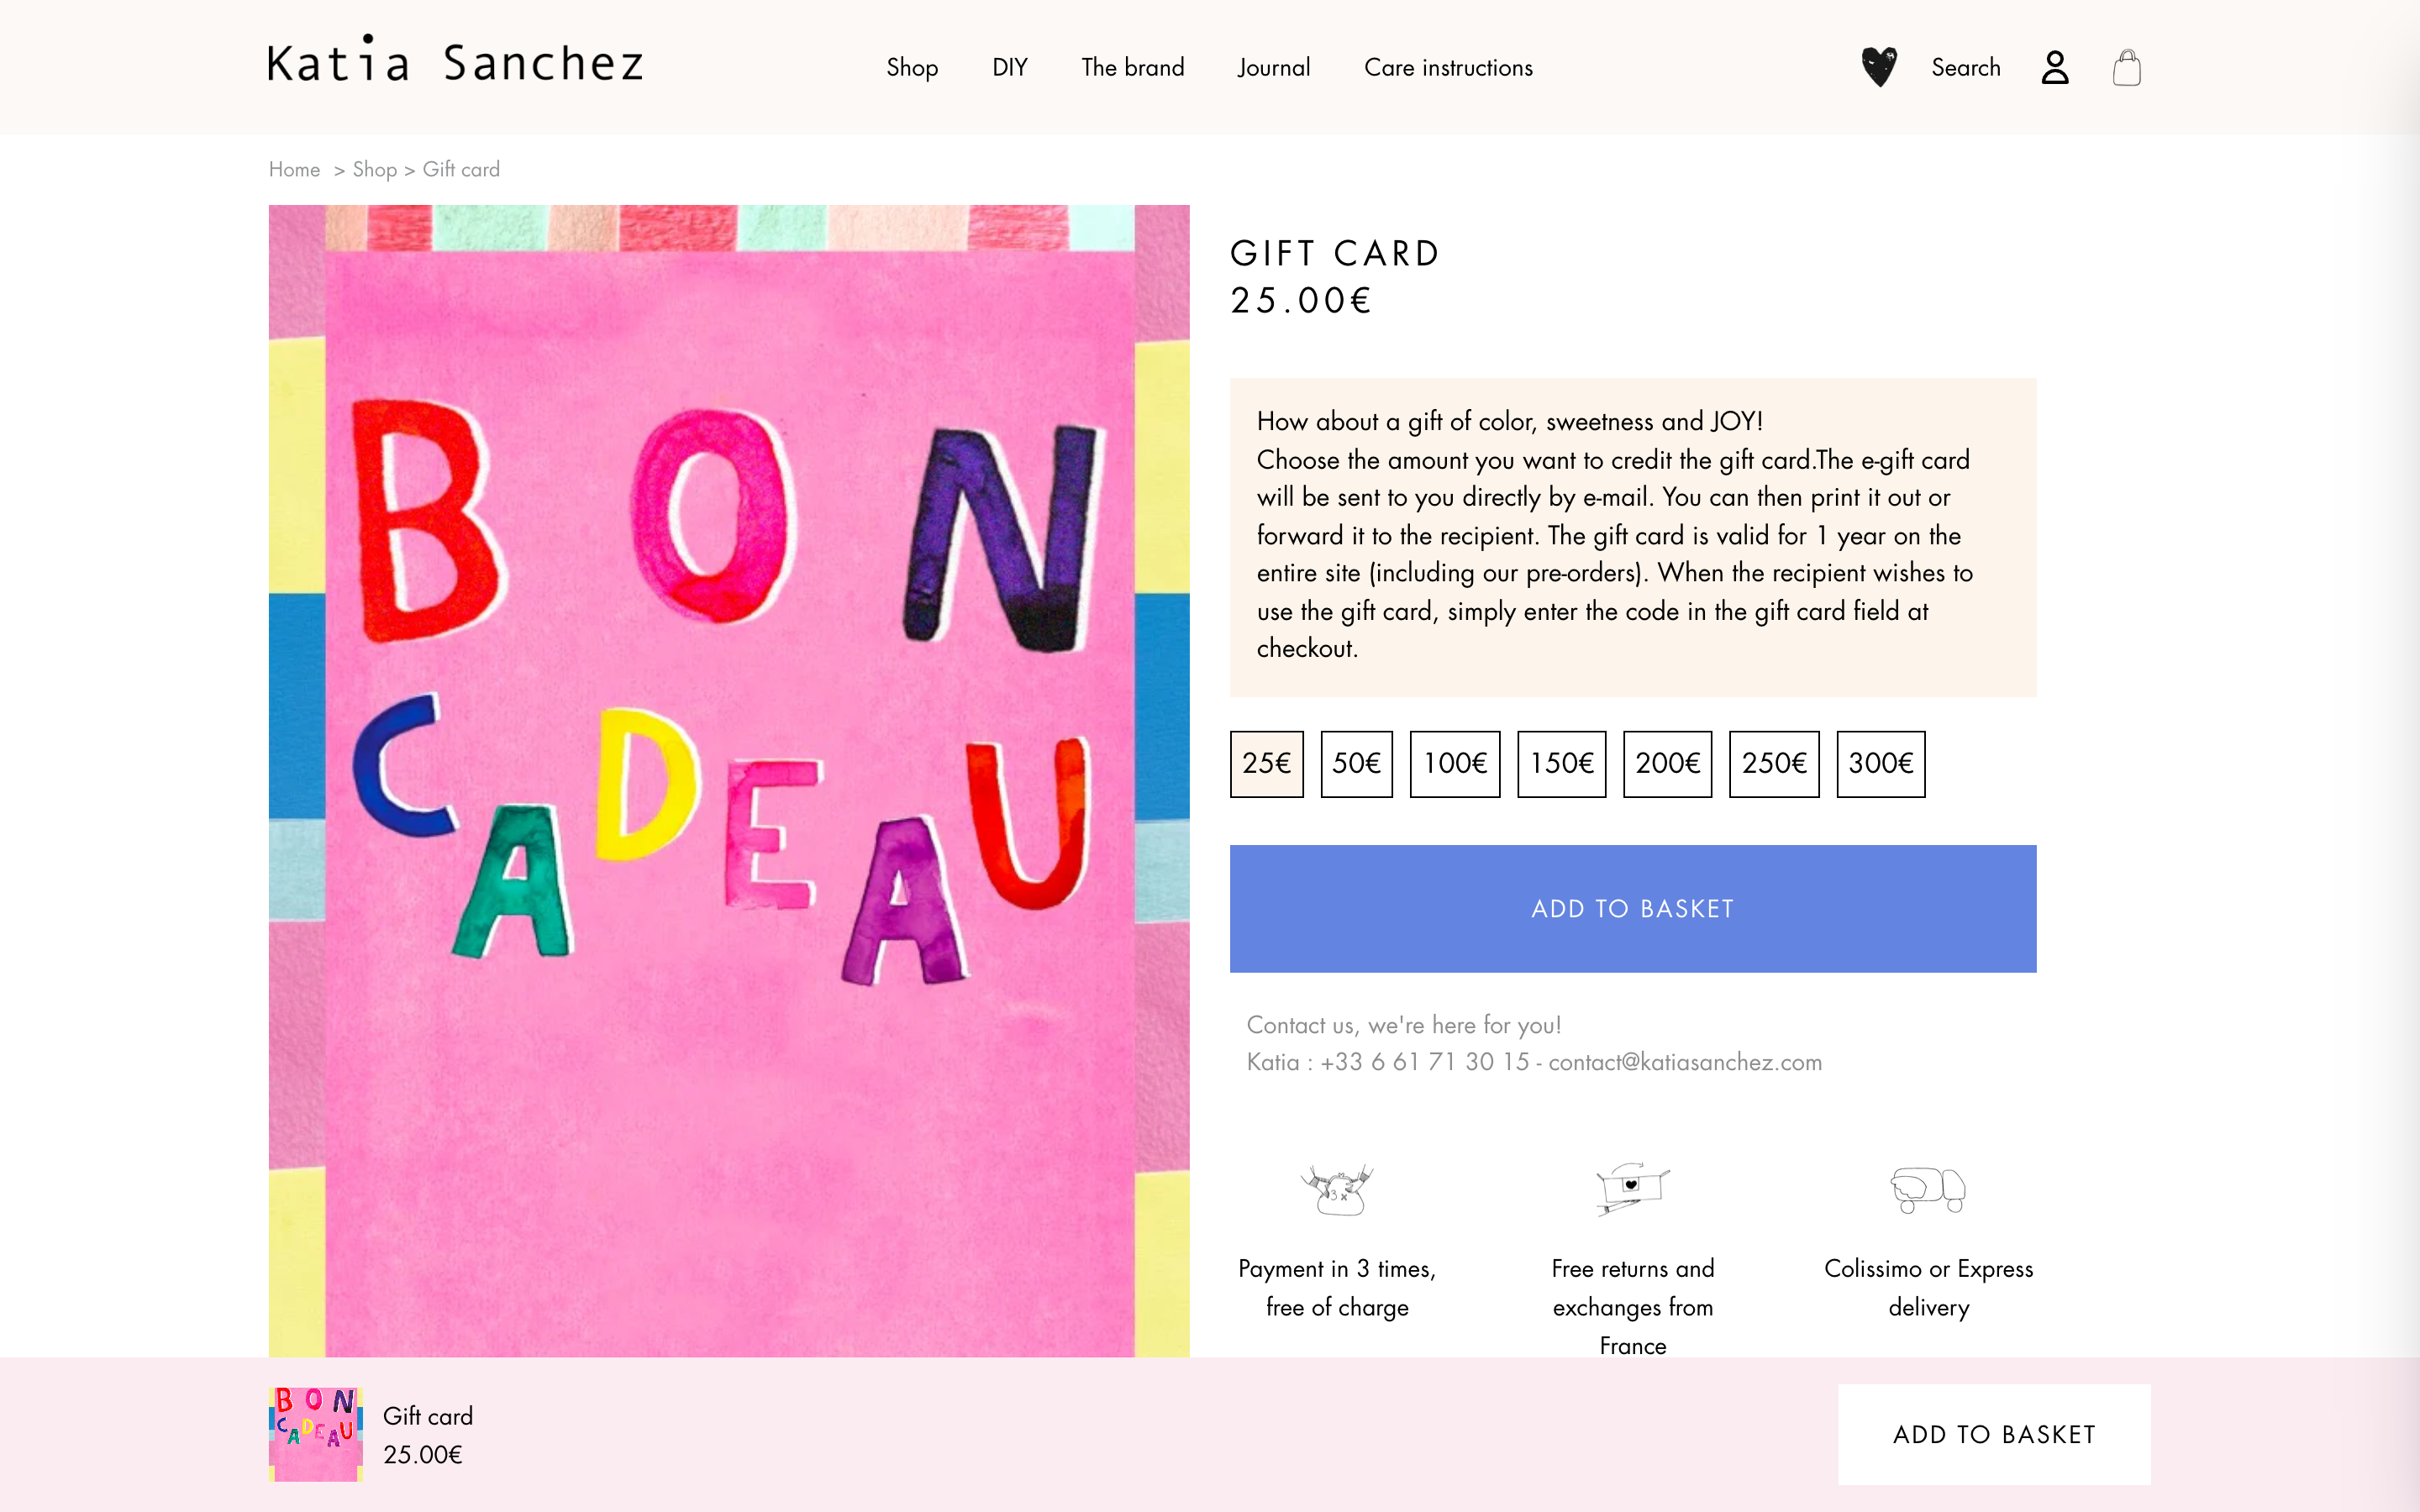
Task: Click the free returns package icon
Action: click(1632, 1188)
